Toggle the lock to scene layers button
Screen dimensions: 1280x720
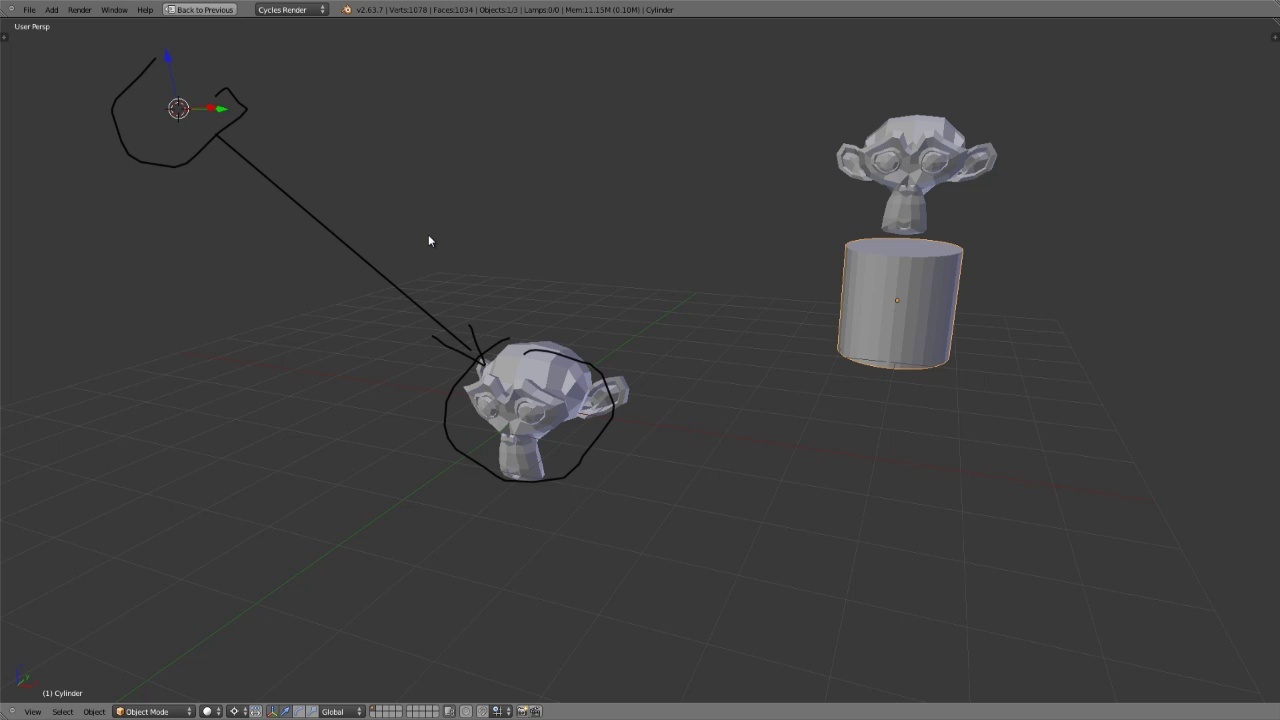coord(449,711)
